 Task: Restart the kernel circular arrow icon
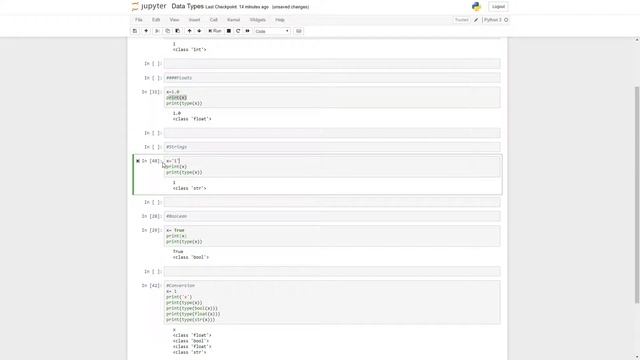pos(238,31)
